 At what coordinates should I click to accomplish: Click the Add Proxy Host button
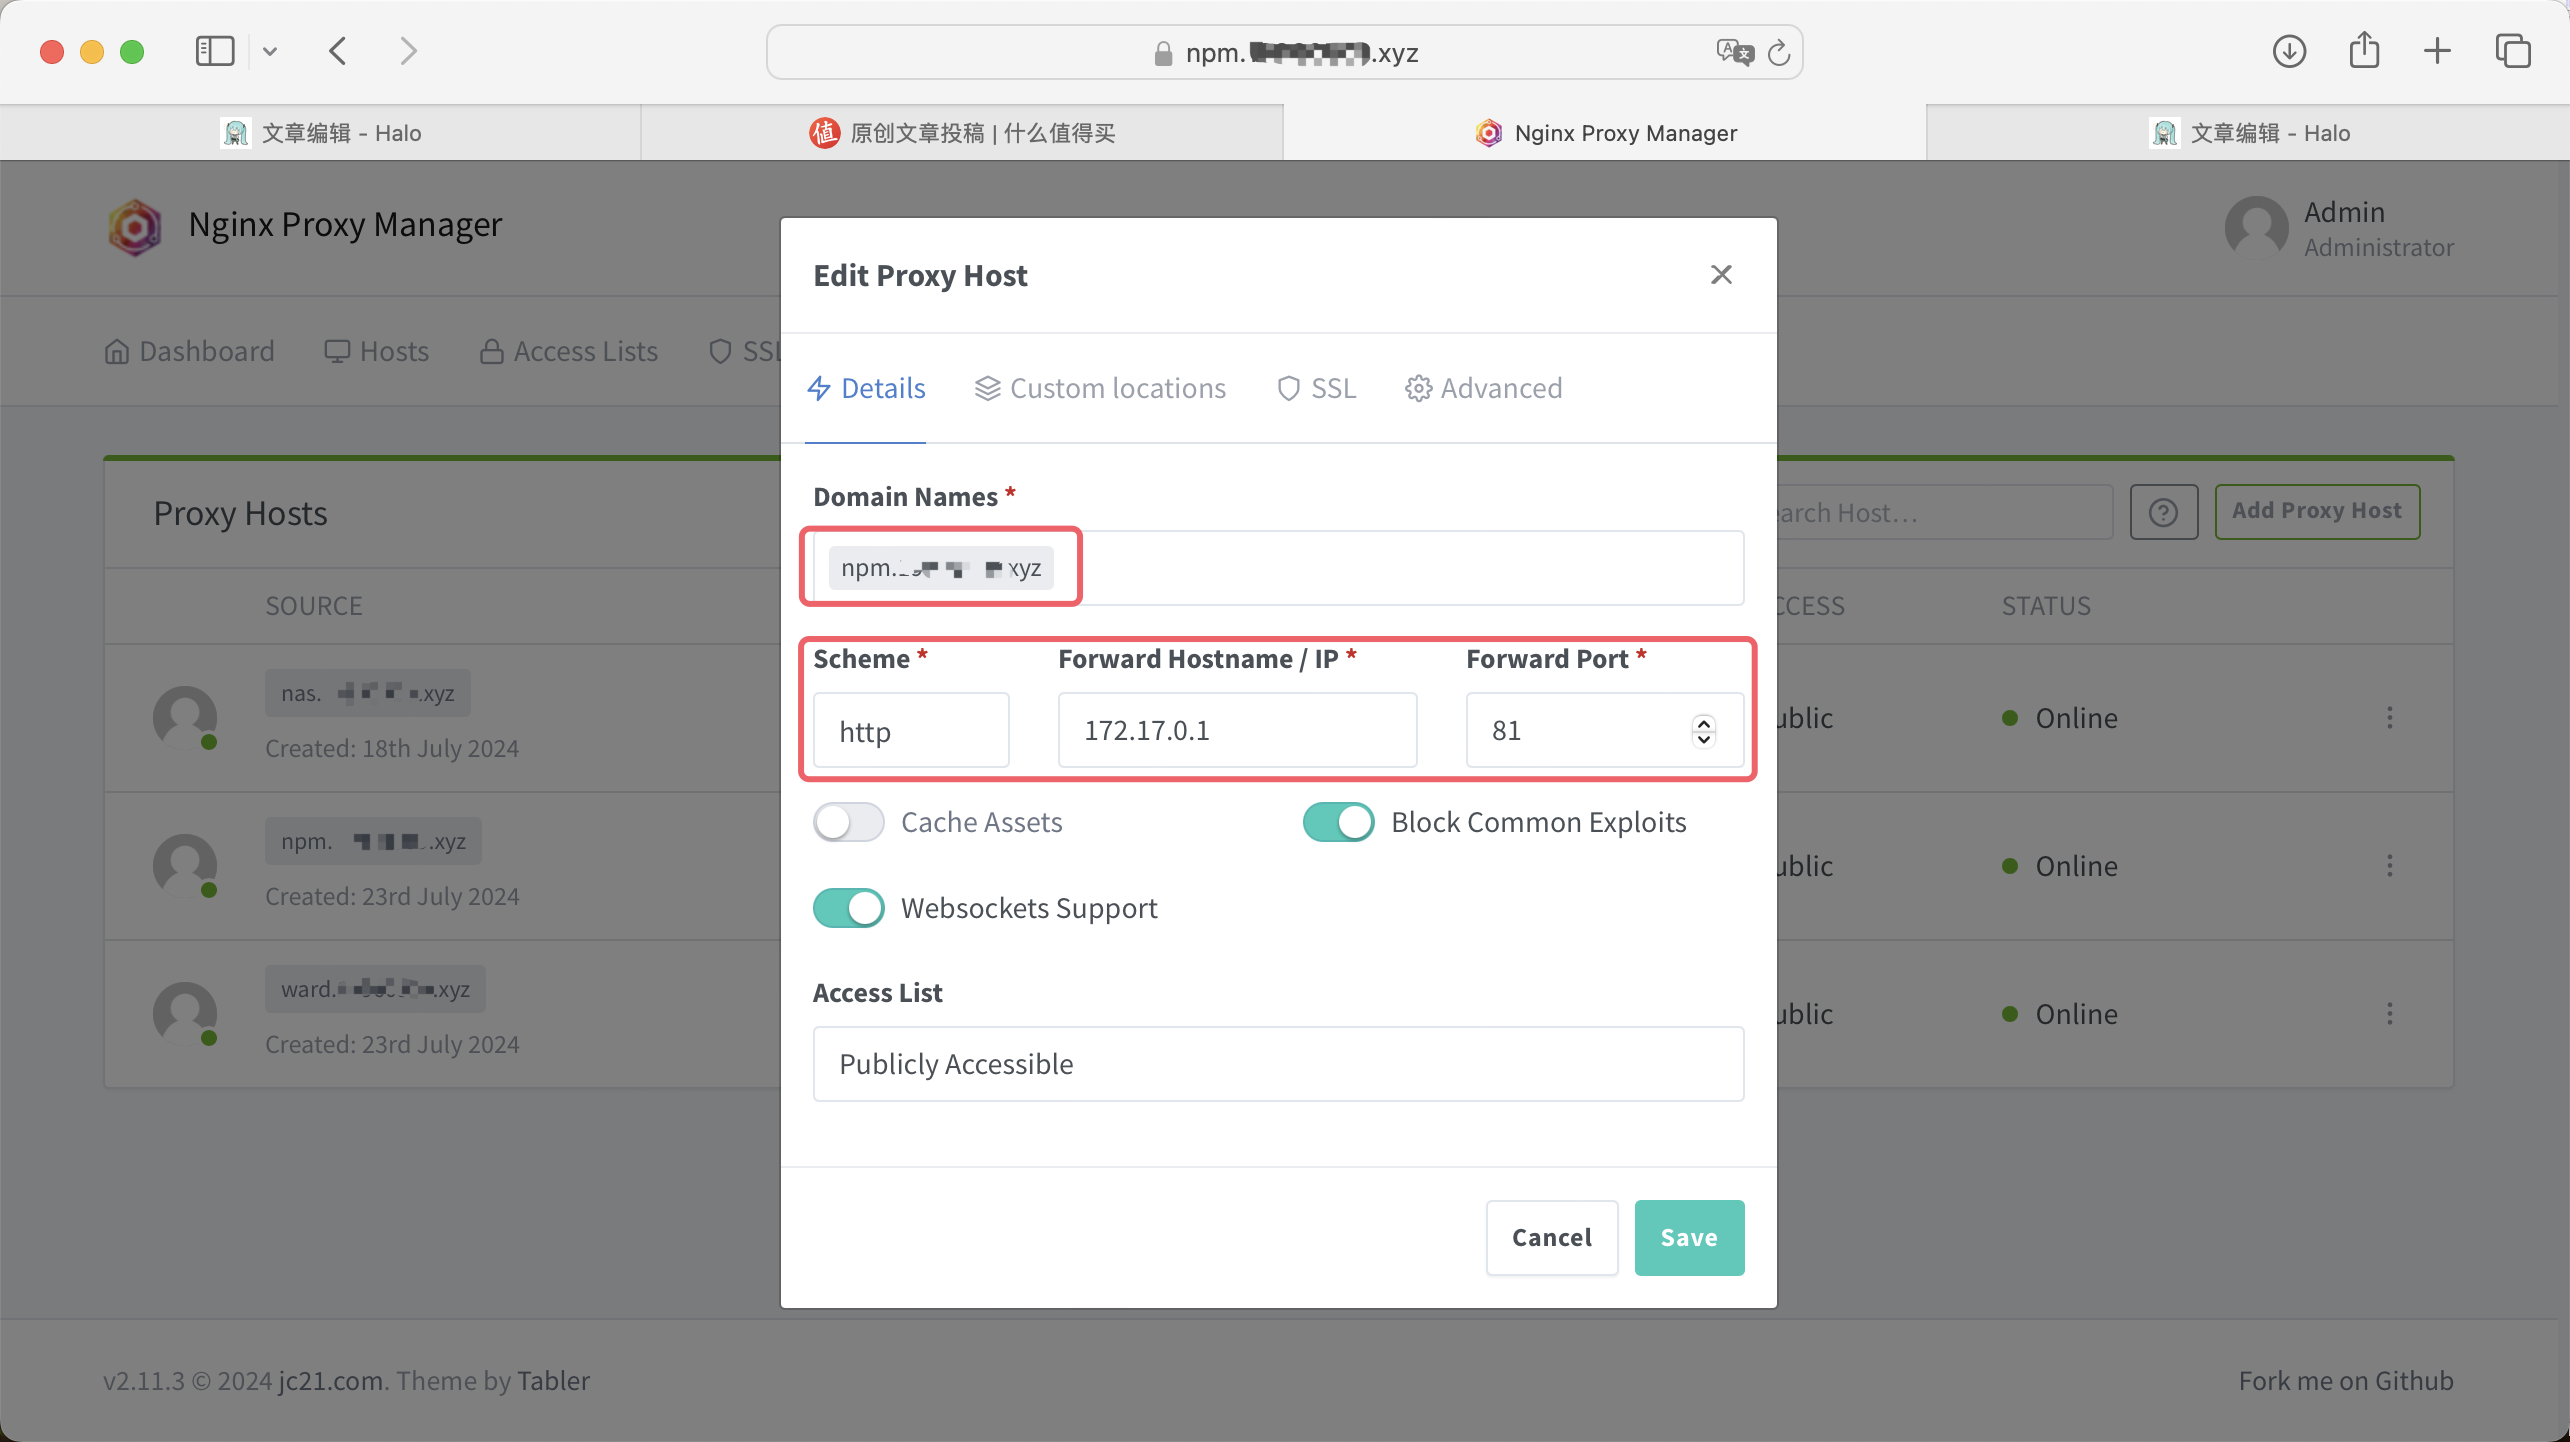2317,511
